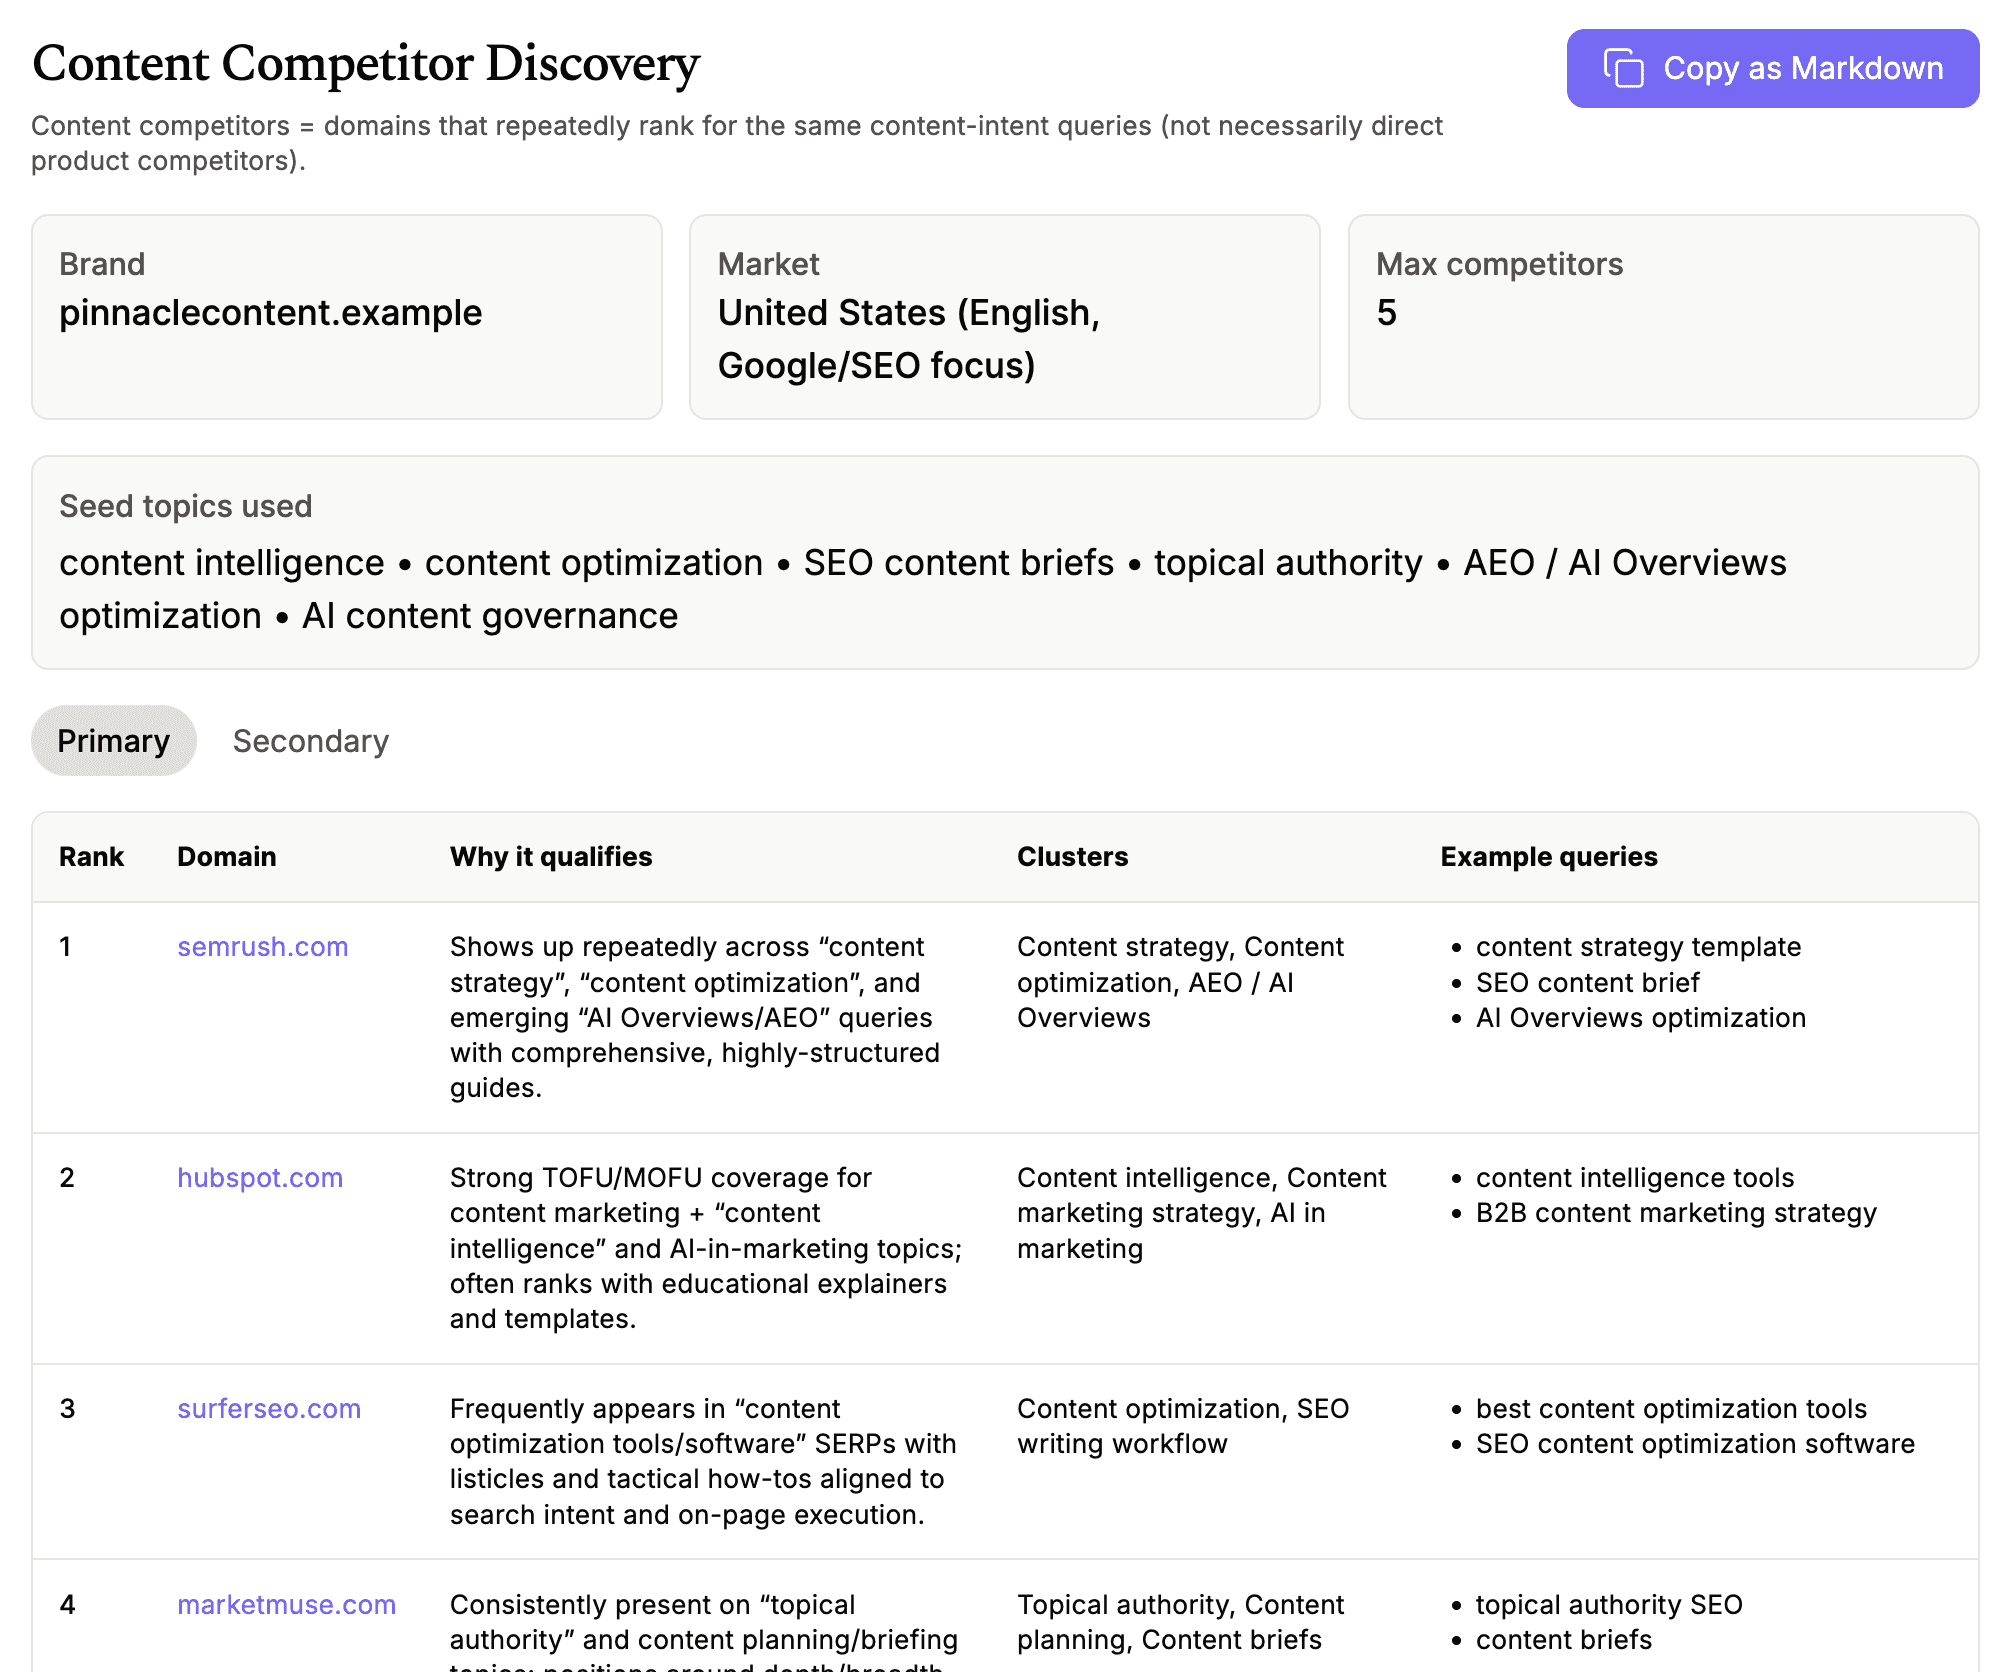Viewport: 2012px width, 1672px height.
Task: Select the Primary tab
Action: (x=113, y=741)
